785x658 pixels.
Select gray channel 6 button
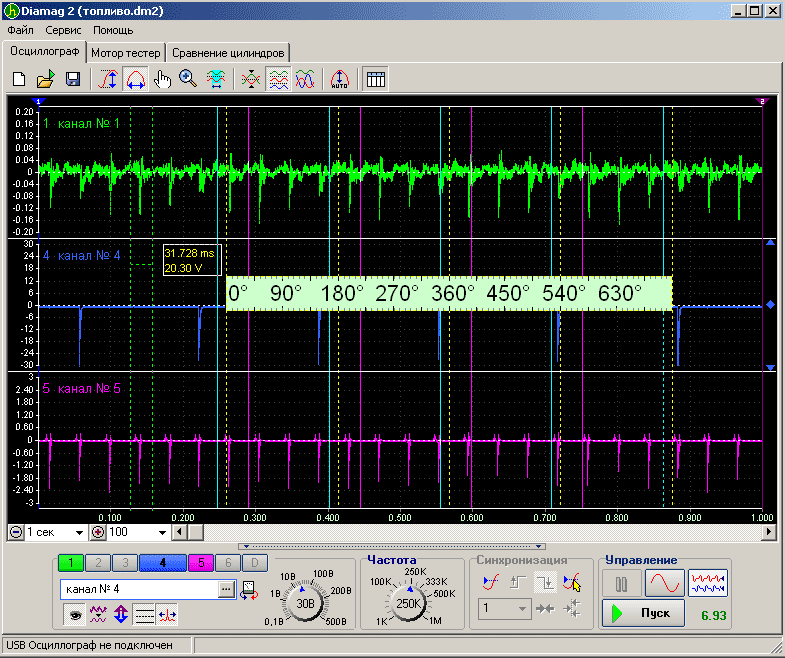point(228,563)
